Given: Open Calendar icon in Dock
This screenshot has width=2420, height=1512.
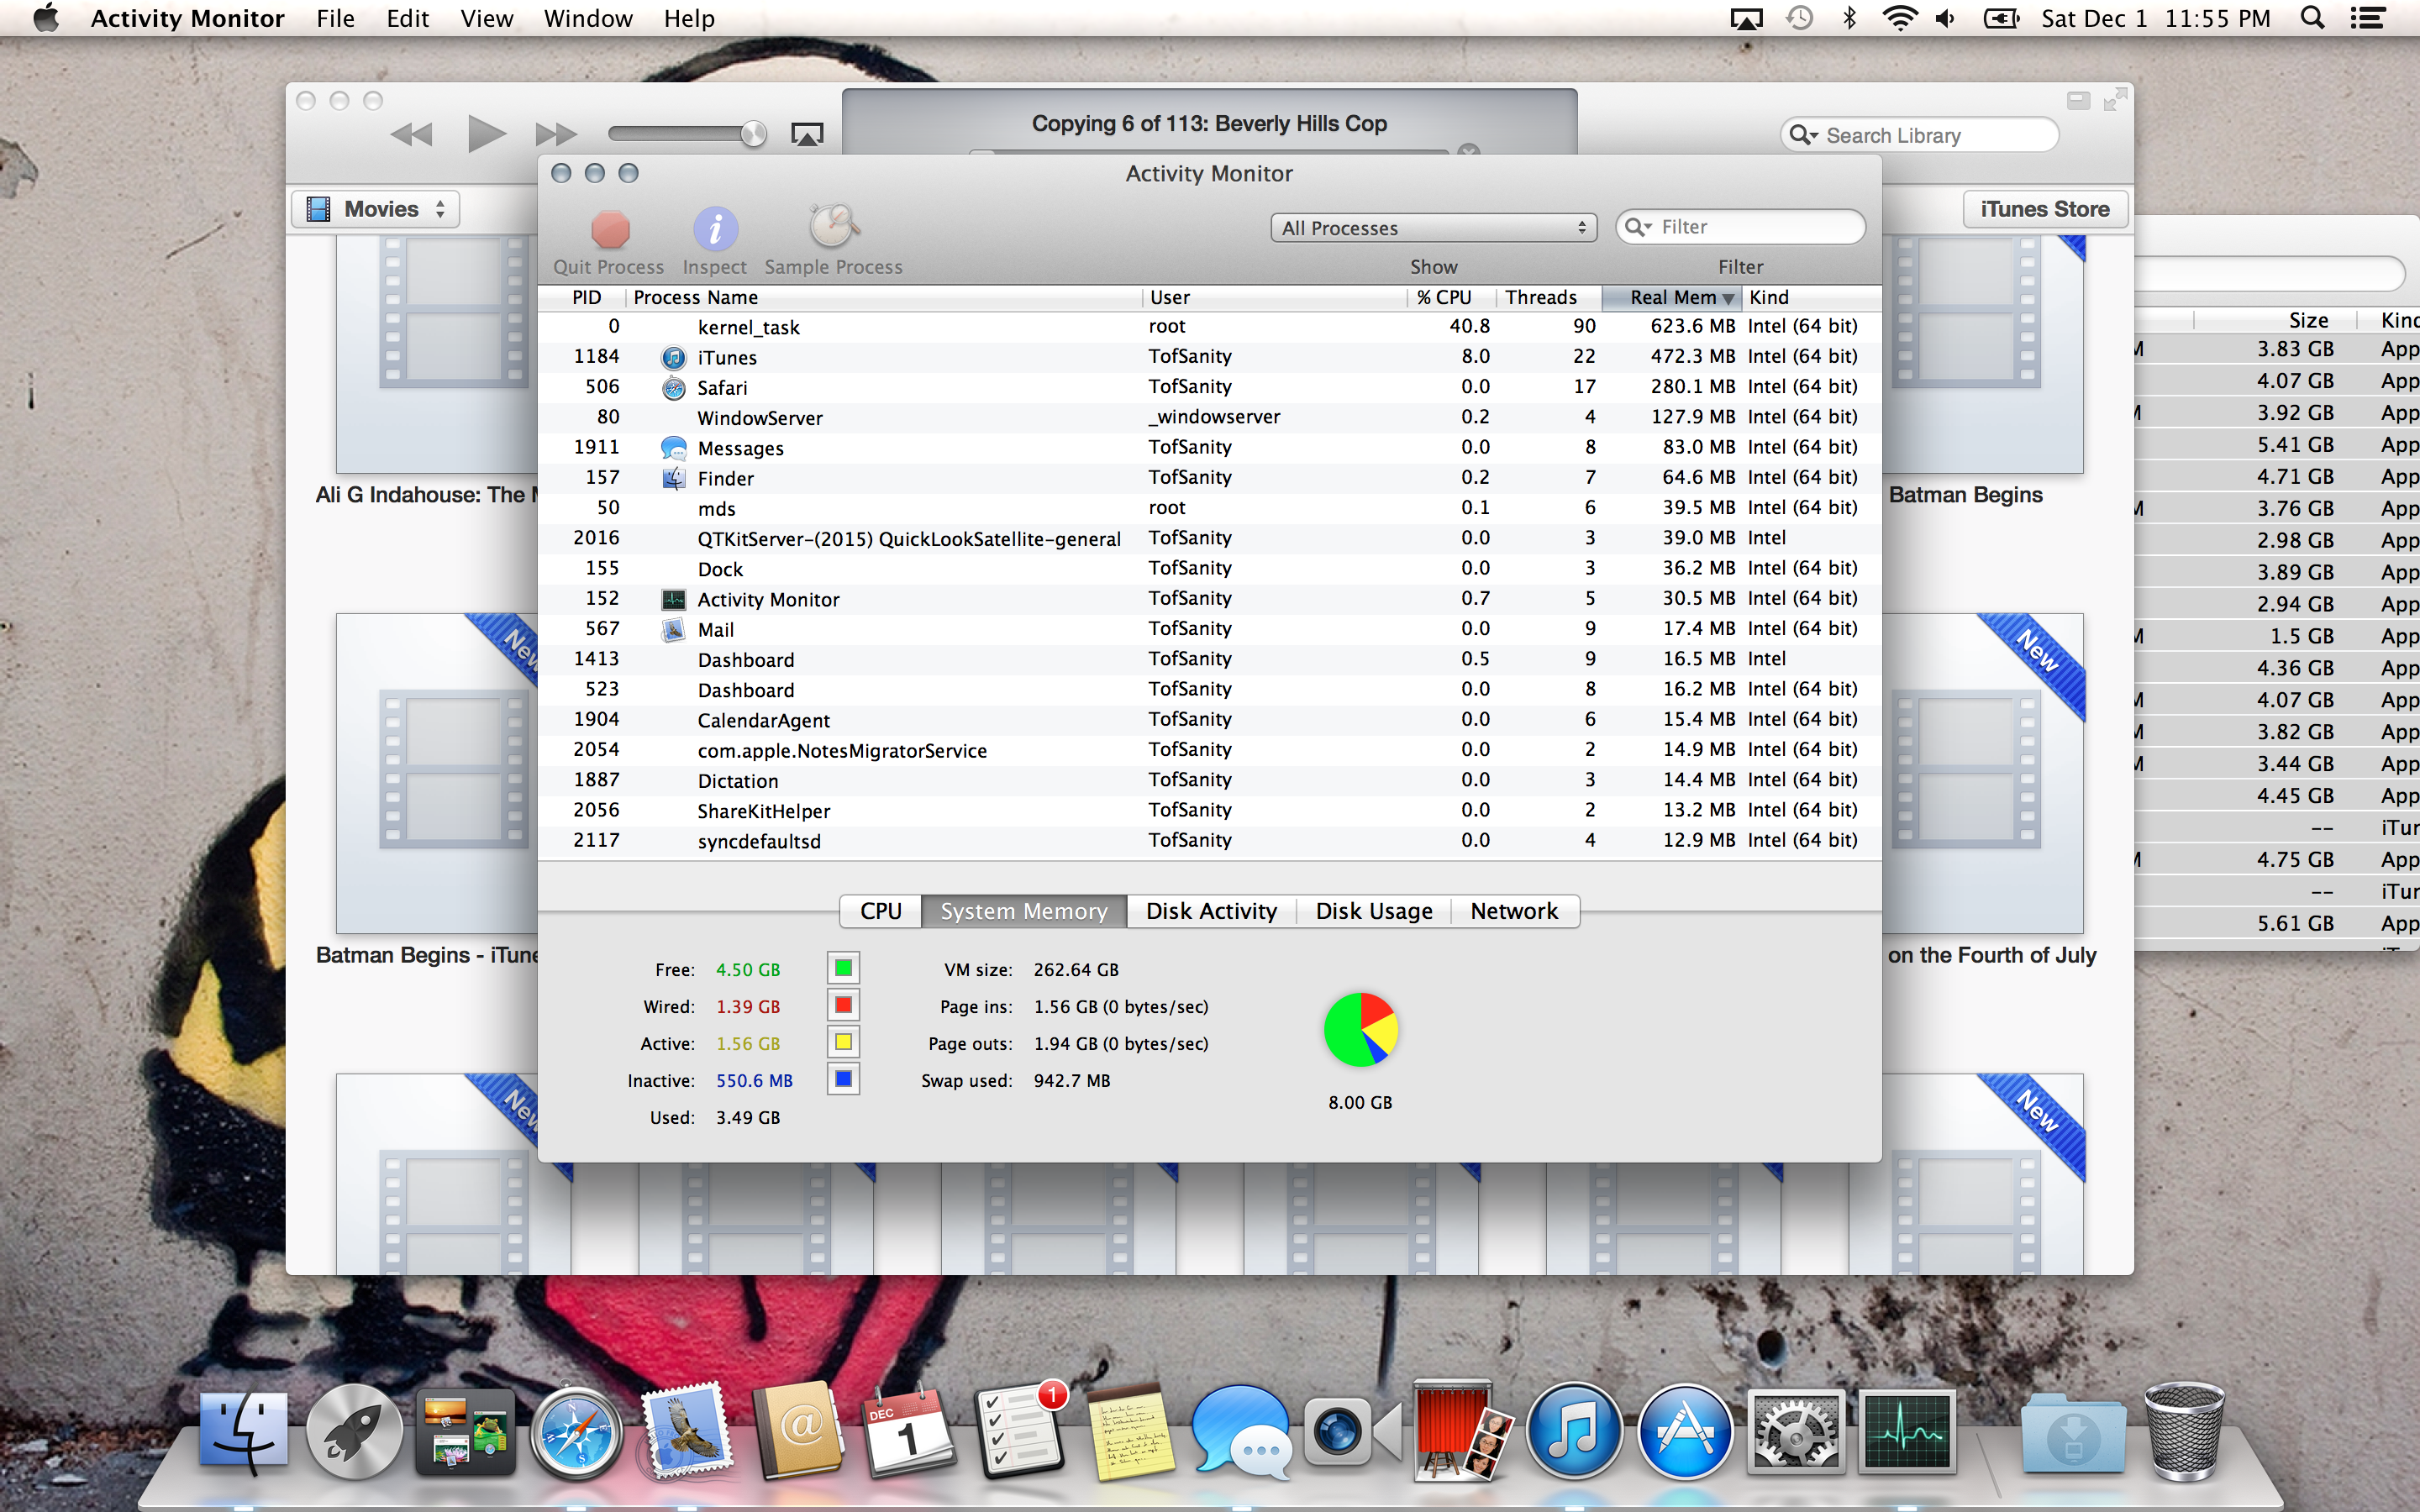Looking at the screenshot, I should click(x=909, y=1431).
